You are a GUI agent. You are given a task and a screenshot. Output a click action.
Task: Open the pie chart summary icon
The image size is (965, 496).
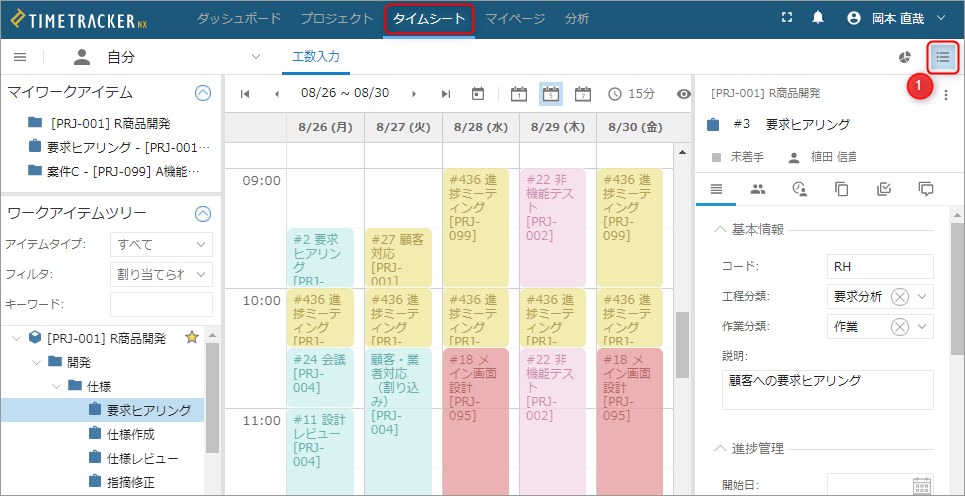point(905,57)
